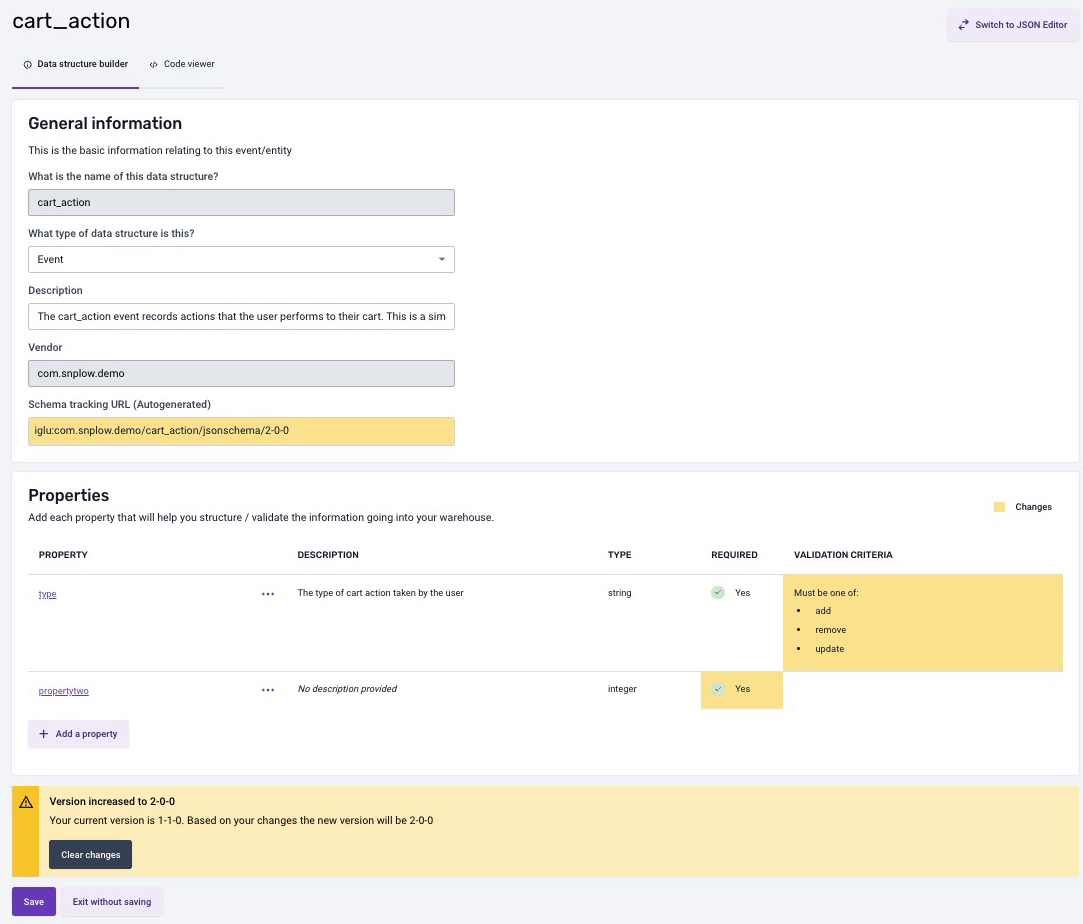Open the three-dots menu for the propertytwo property
This screenshot has height=924, width=1083.
(x=268, y=690)
